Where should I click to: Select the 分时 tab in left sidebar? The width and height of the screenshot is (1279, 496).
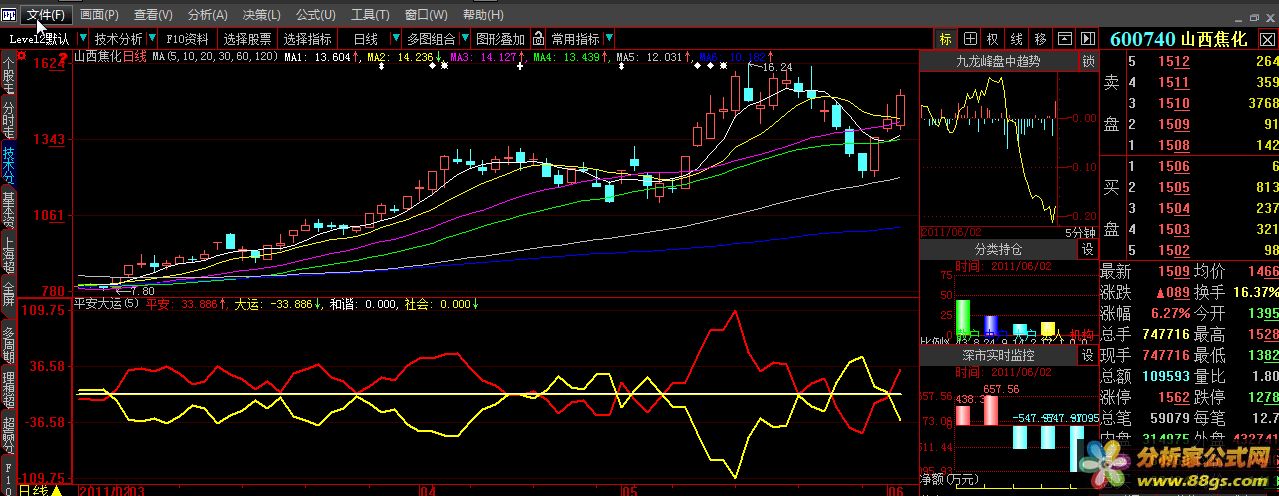pyautogui.click(x=8, y=118)
